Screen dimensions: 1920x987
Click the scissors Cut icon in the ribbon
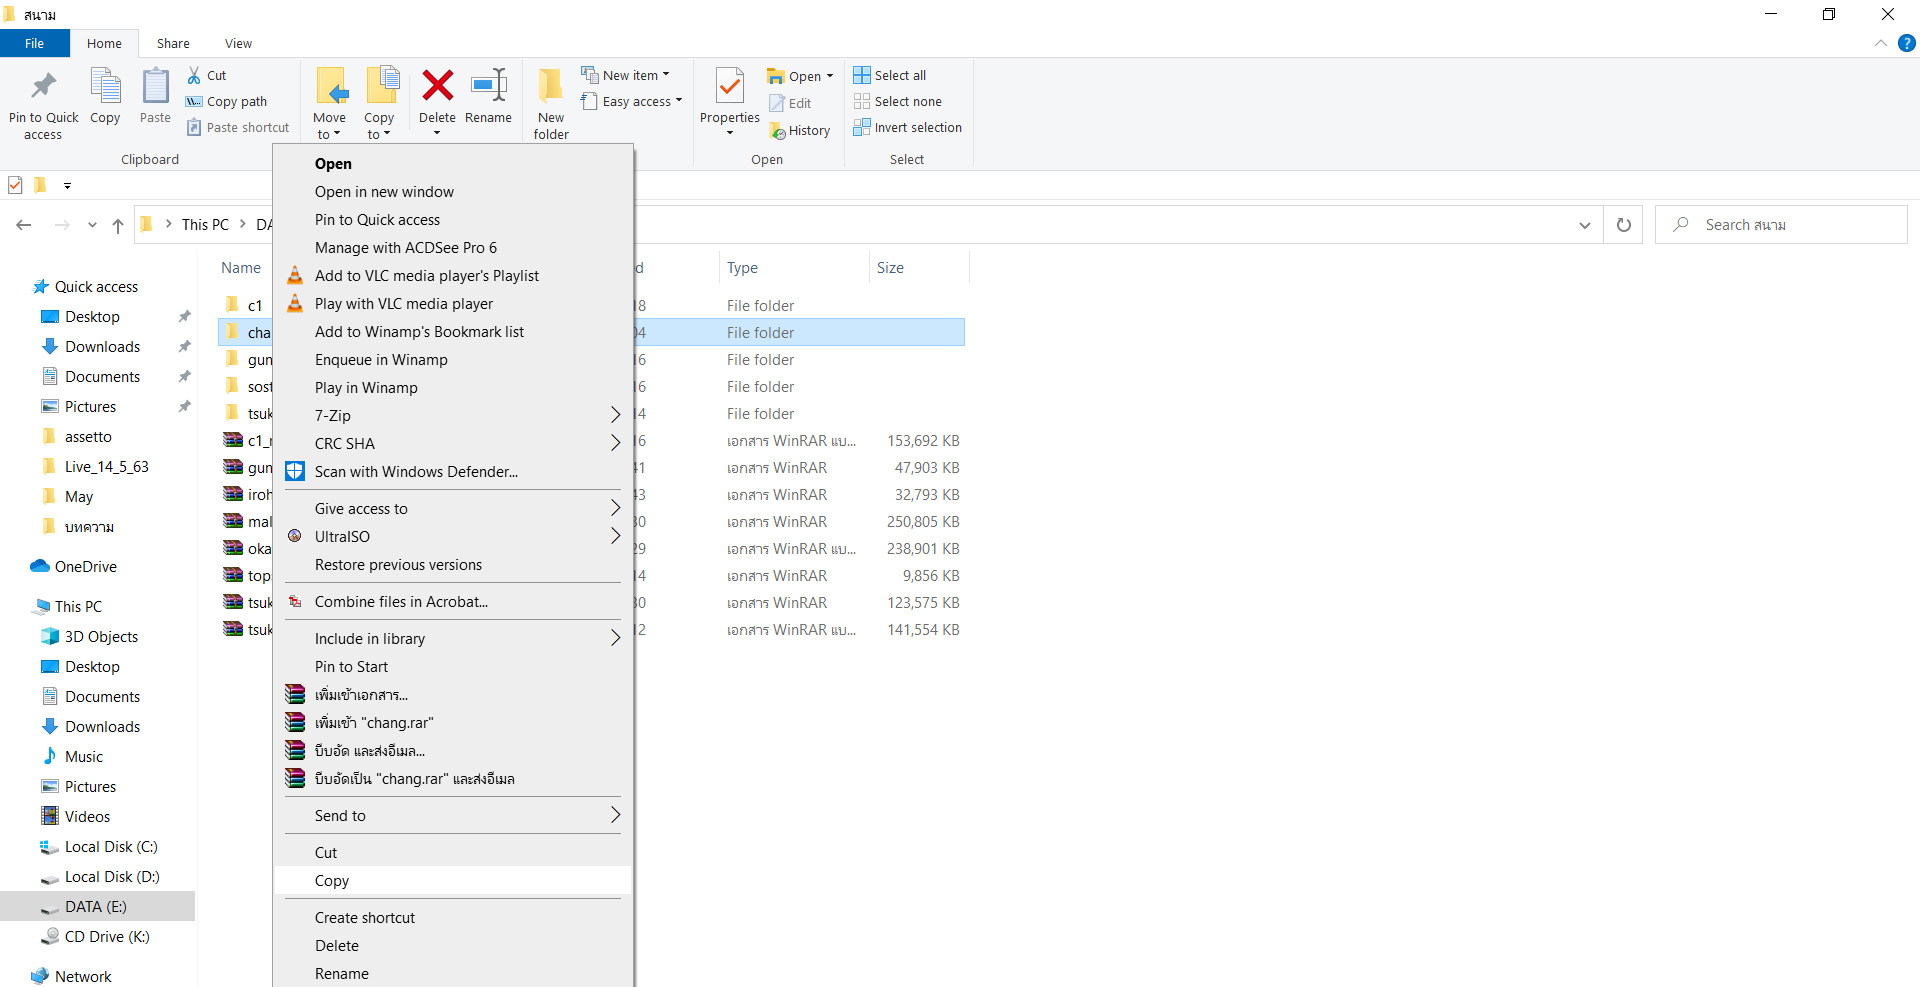[194, 75]
